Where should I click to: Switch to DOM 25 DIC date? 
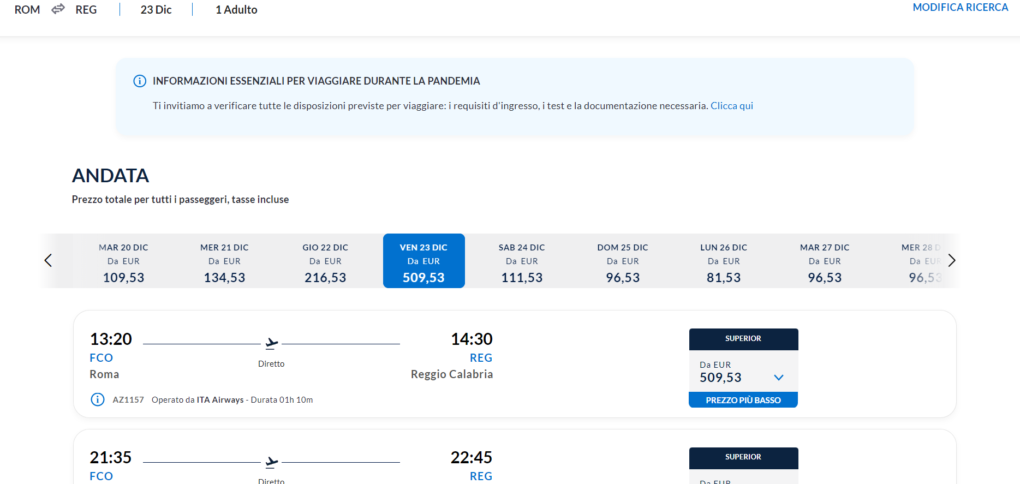(x=622, y=262)
